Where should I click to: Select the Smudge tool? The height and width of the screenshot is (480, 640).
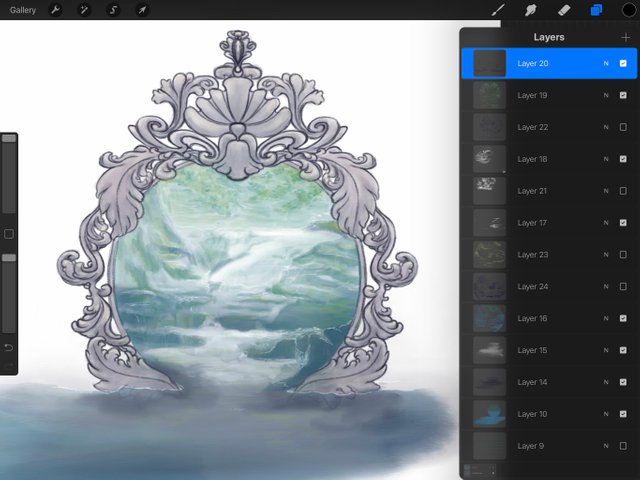point(531,10)
